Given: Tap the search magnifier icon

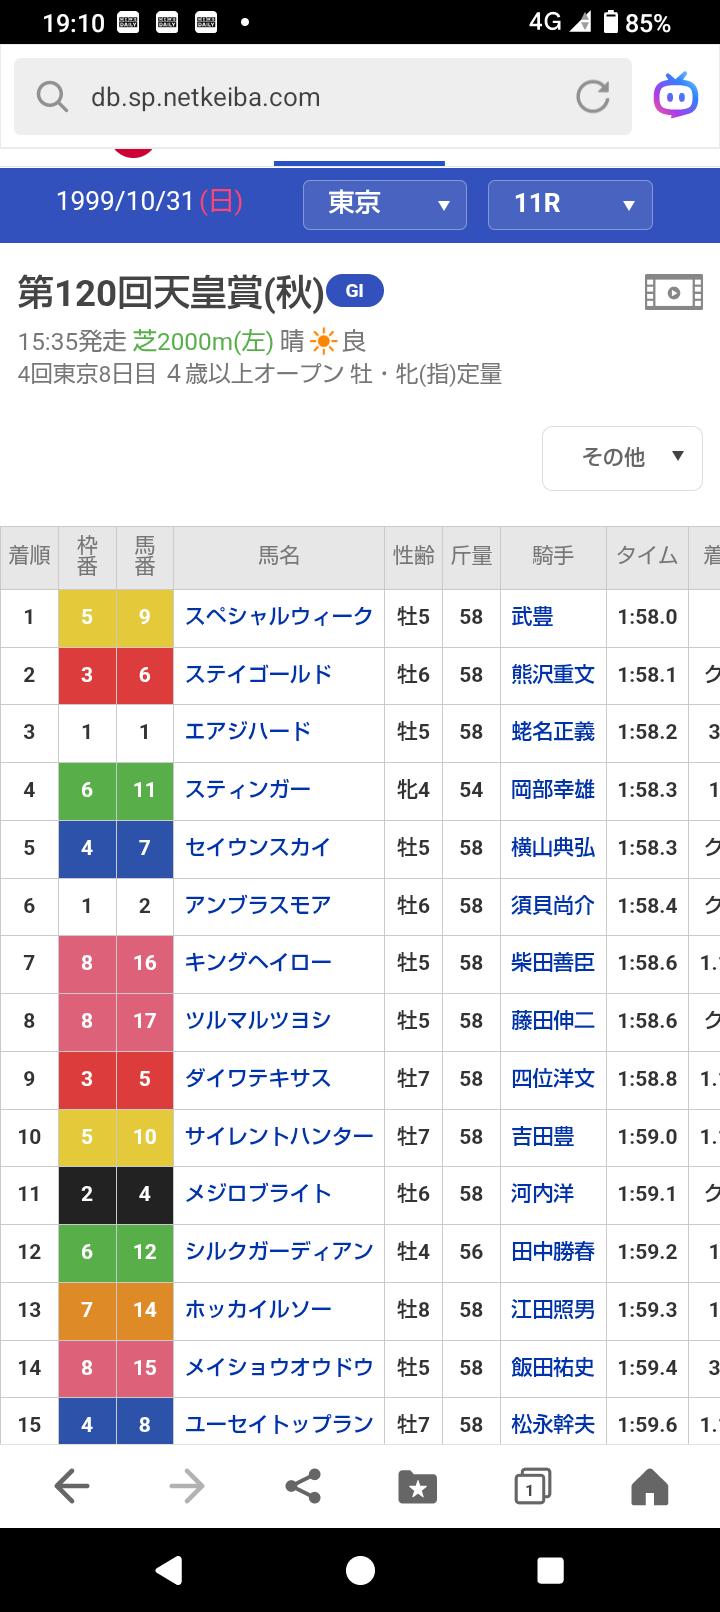Looking at the screenshot, I should point(51,97).
